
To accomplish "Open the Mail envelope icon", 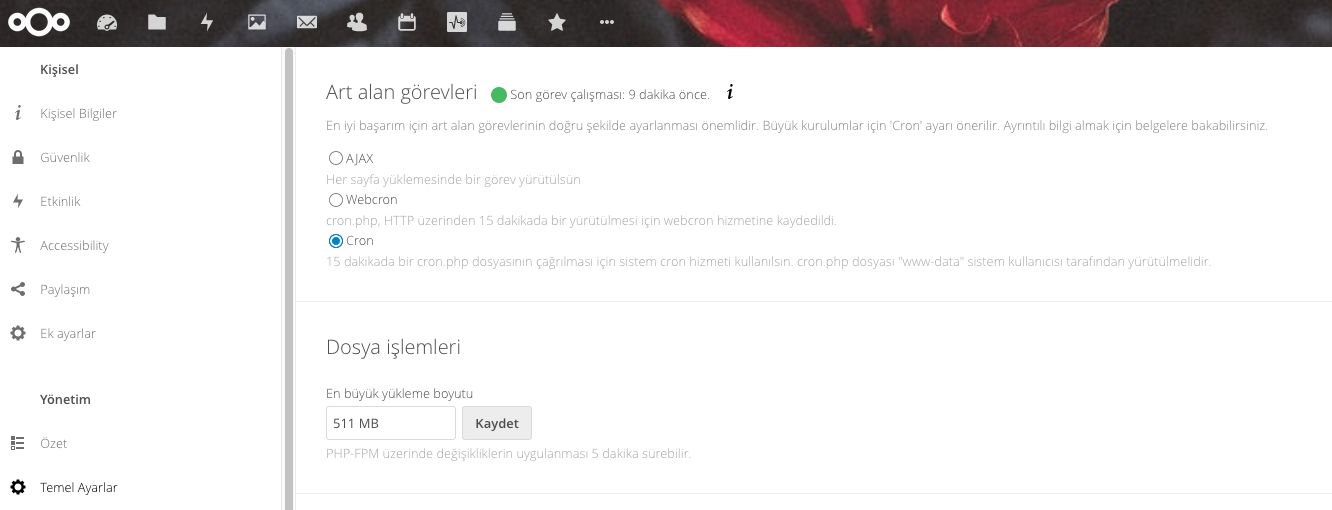I will click(x=307, y=22).
